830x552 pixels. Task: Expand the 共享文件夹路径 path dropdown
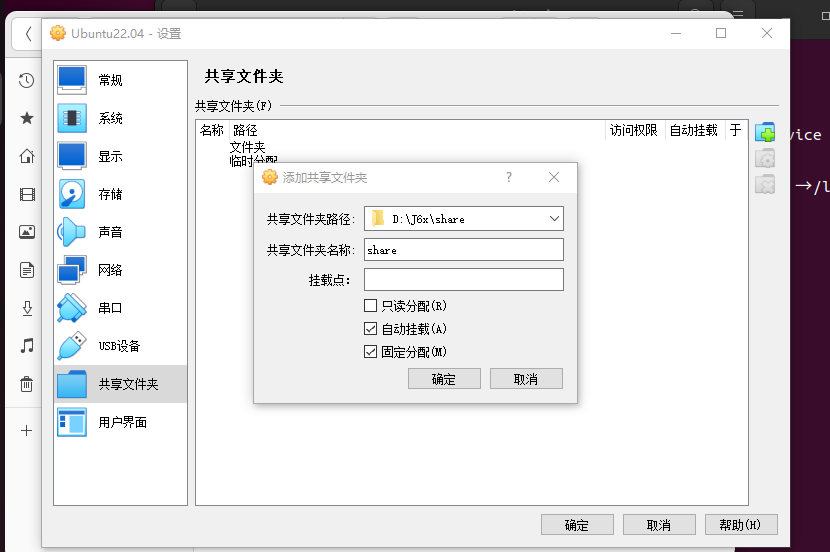tap(554, 218)
